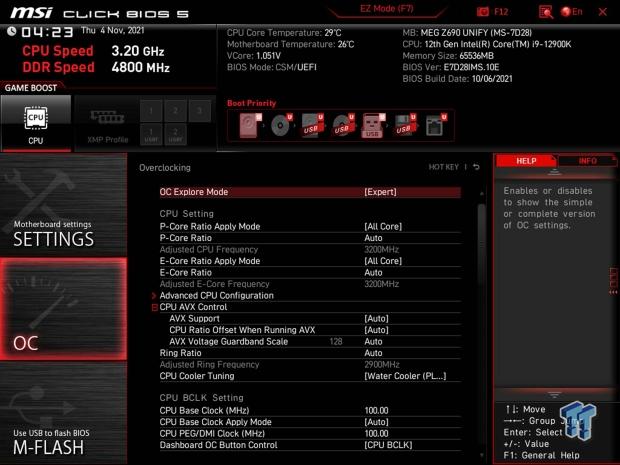Click the GAME BOOST label
The width and height of the screenshot is (620, 465).
[31, 88]
